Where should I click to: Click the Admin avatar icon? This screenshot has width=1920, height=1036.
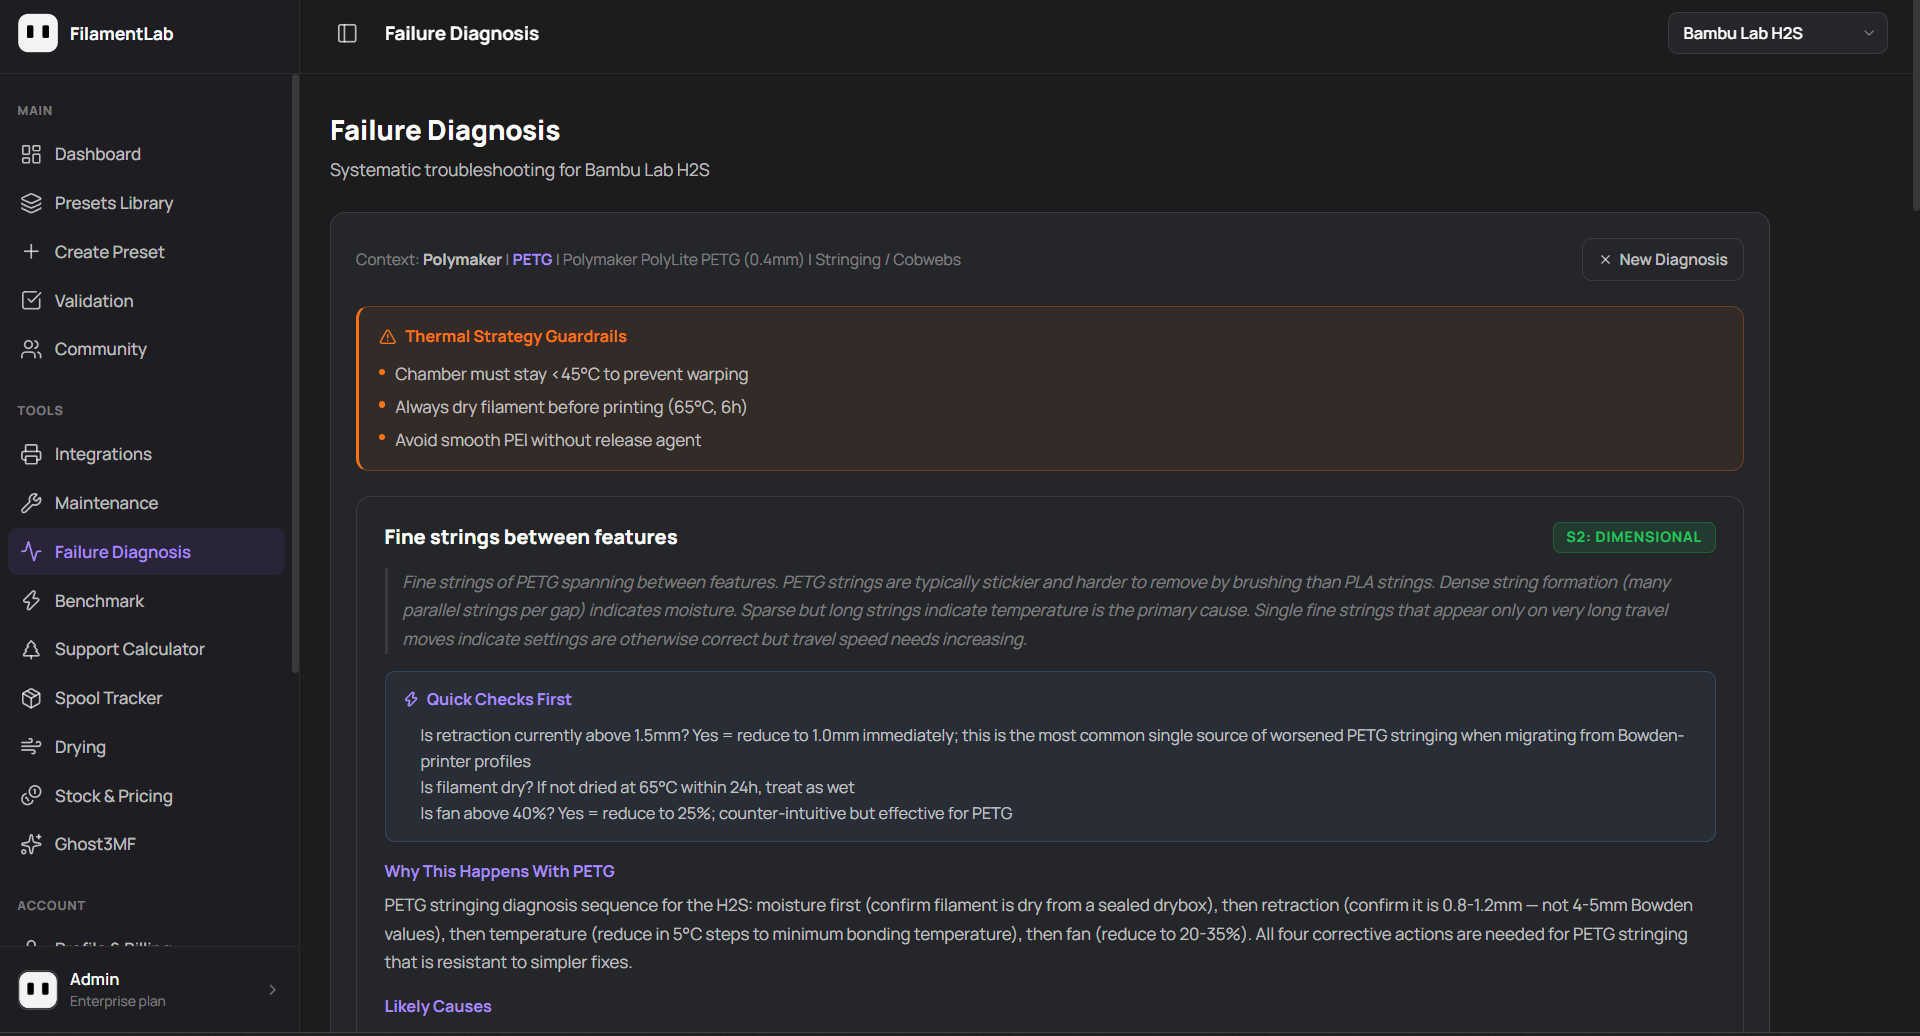[38, 990]
